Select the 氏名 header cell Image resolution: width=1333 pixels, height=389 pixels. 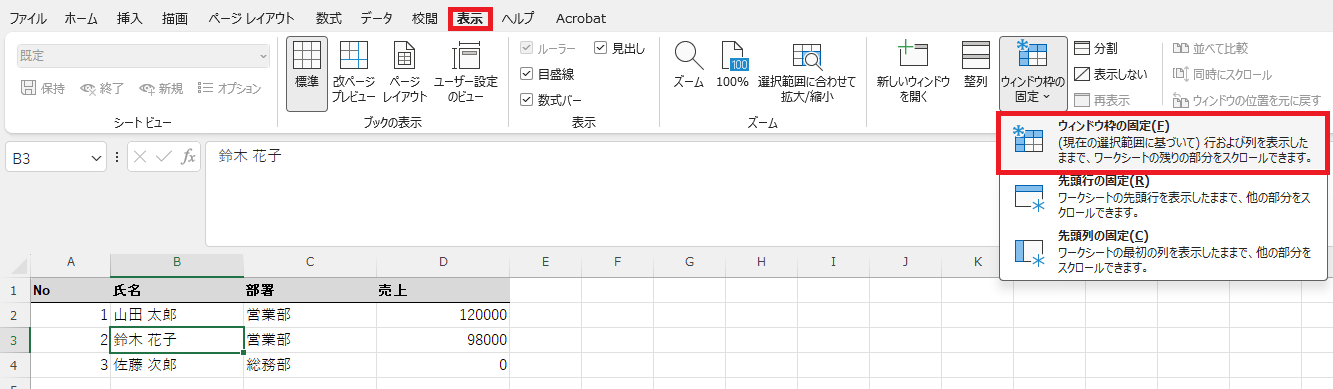tap(177, 290)
